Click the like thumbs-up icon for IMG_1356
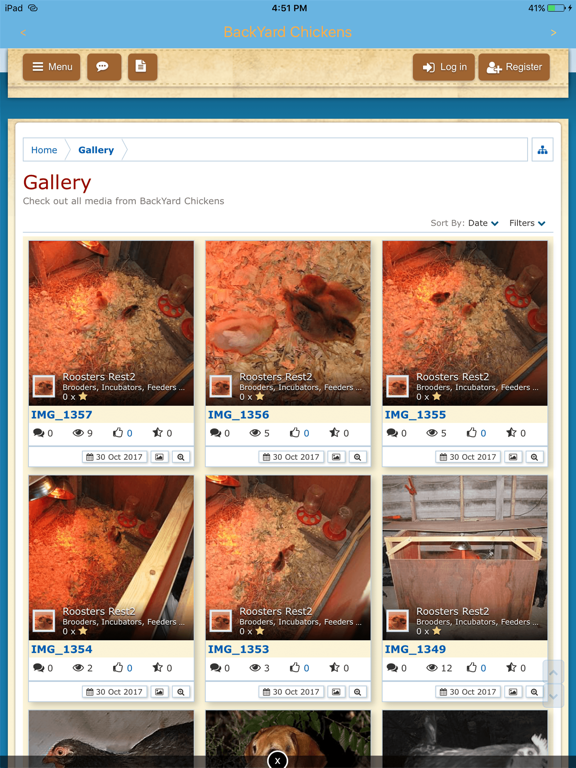This screenshot has height=768, width=576. click(x=295, y=432)
